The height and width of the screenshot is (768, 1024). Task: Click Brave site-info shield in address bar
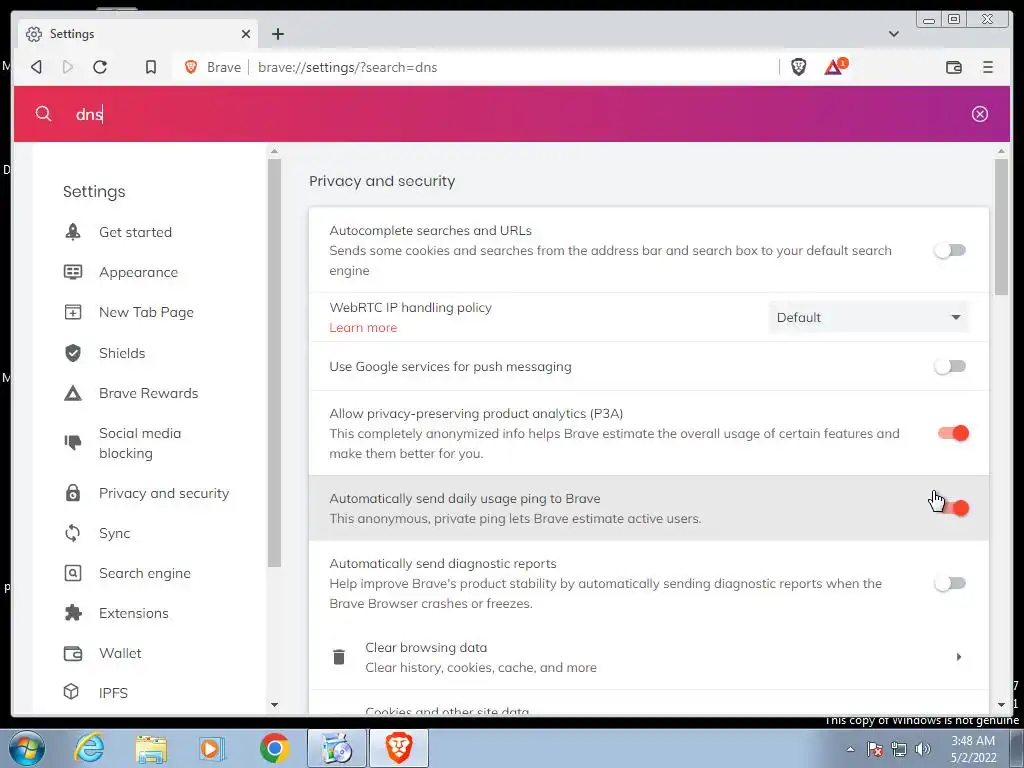coord(191,67)
